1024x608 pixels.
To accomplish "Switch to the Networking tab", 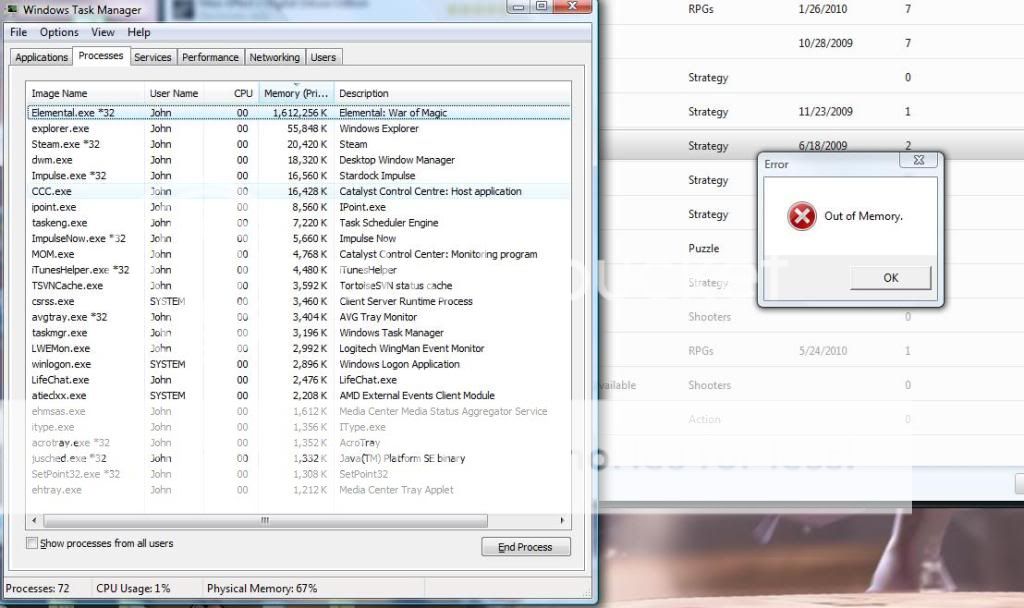I will pyautogui.click(x=274, y=57).
